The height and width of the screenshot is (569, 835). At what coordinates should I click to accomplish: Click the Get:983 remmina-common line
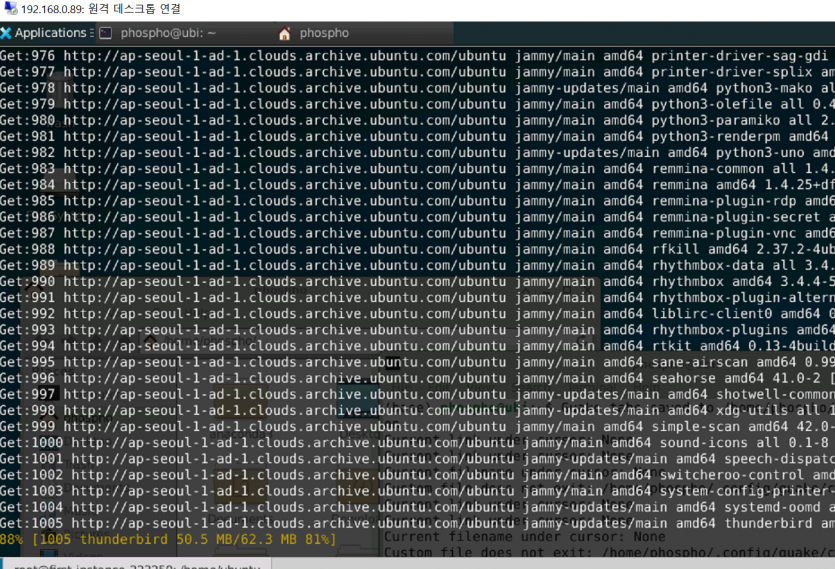pos(418,169)
